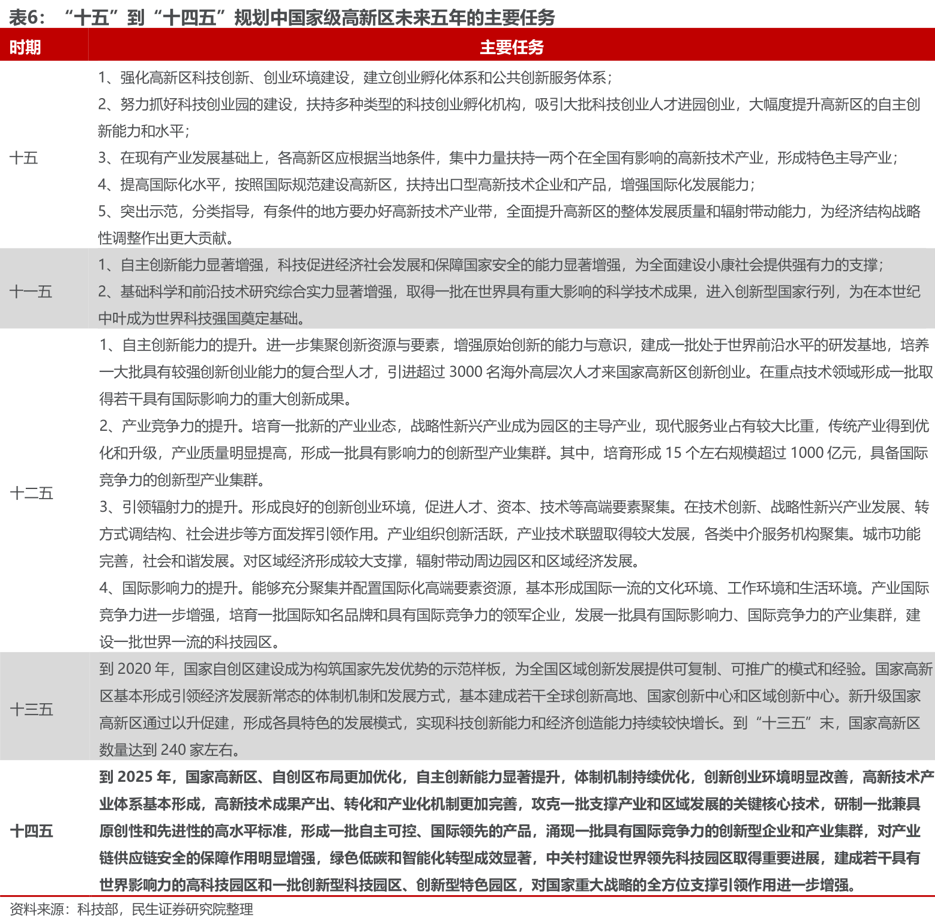Click the 十二五 period cell

[32, 493]
